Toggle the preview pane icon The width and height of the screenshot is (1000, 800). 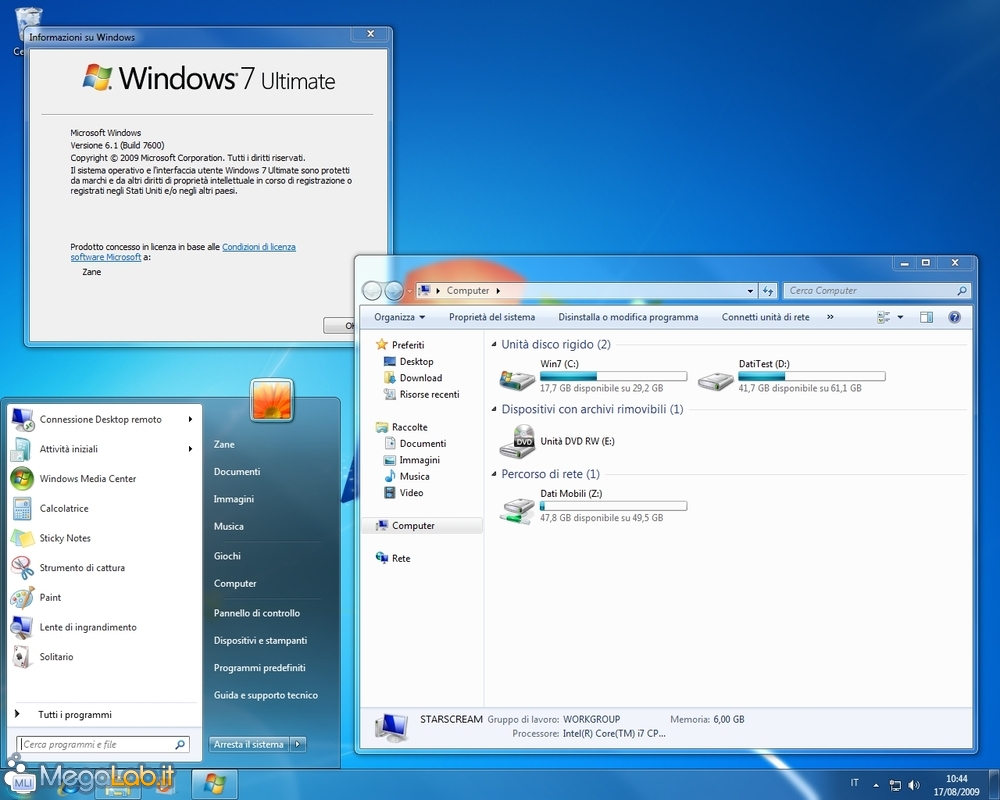926,317
